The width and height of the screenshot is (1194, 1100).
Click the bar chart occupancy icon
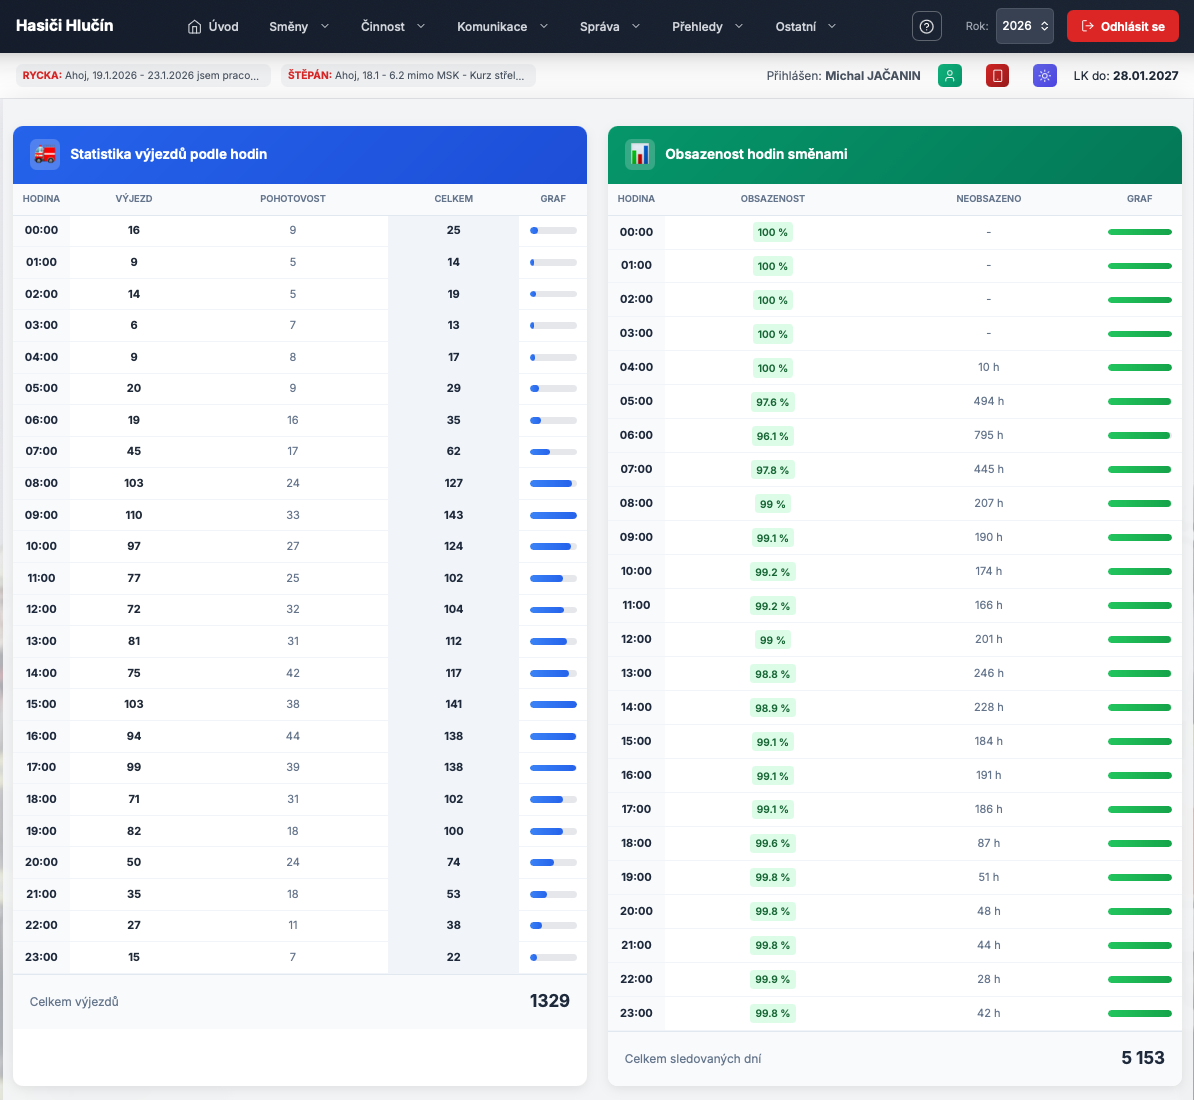tap(640, 154)
